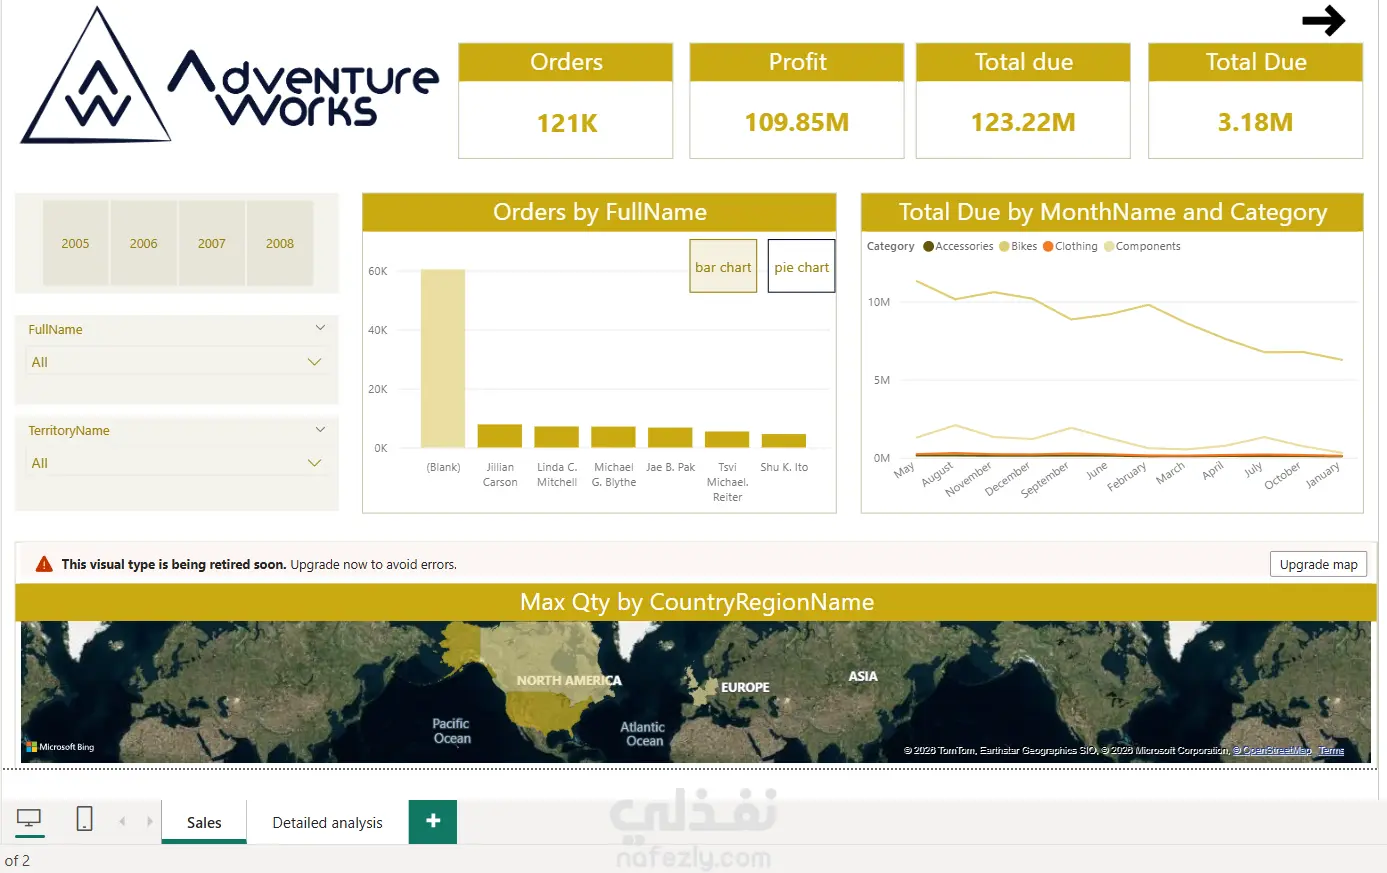Click the Total Due value 3.18M
This screenshot has width=1387, height=873.
click(1255, 122)
